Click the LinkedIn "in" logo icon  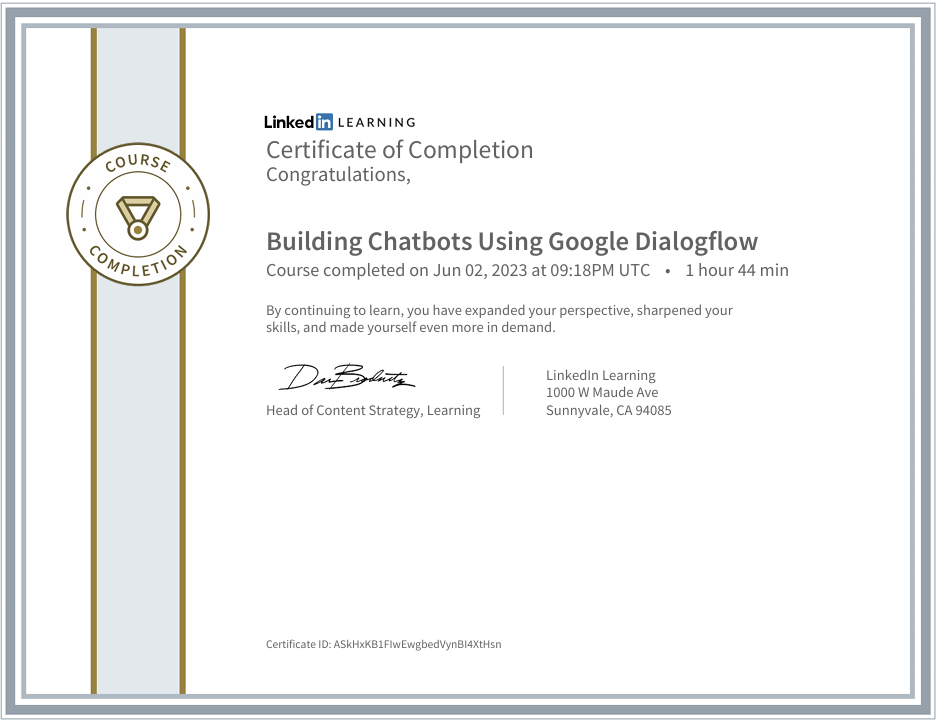coord(324,122)
